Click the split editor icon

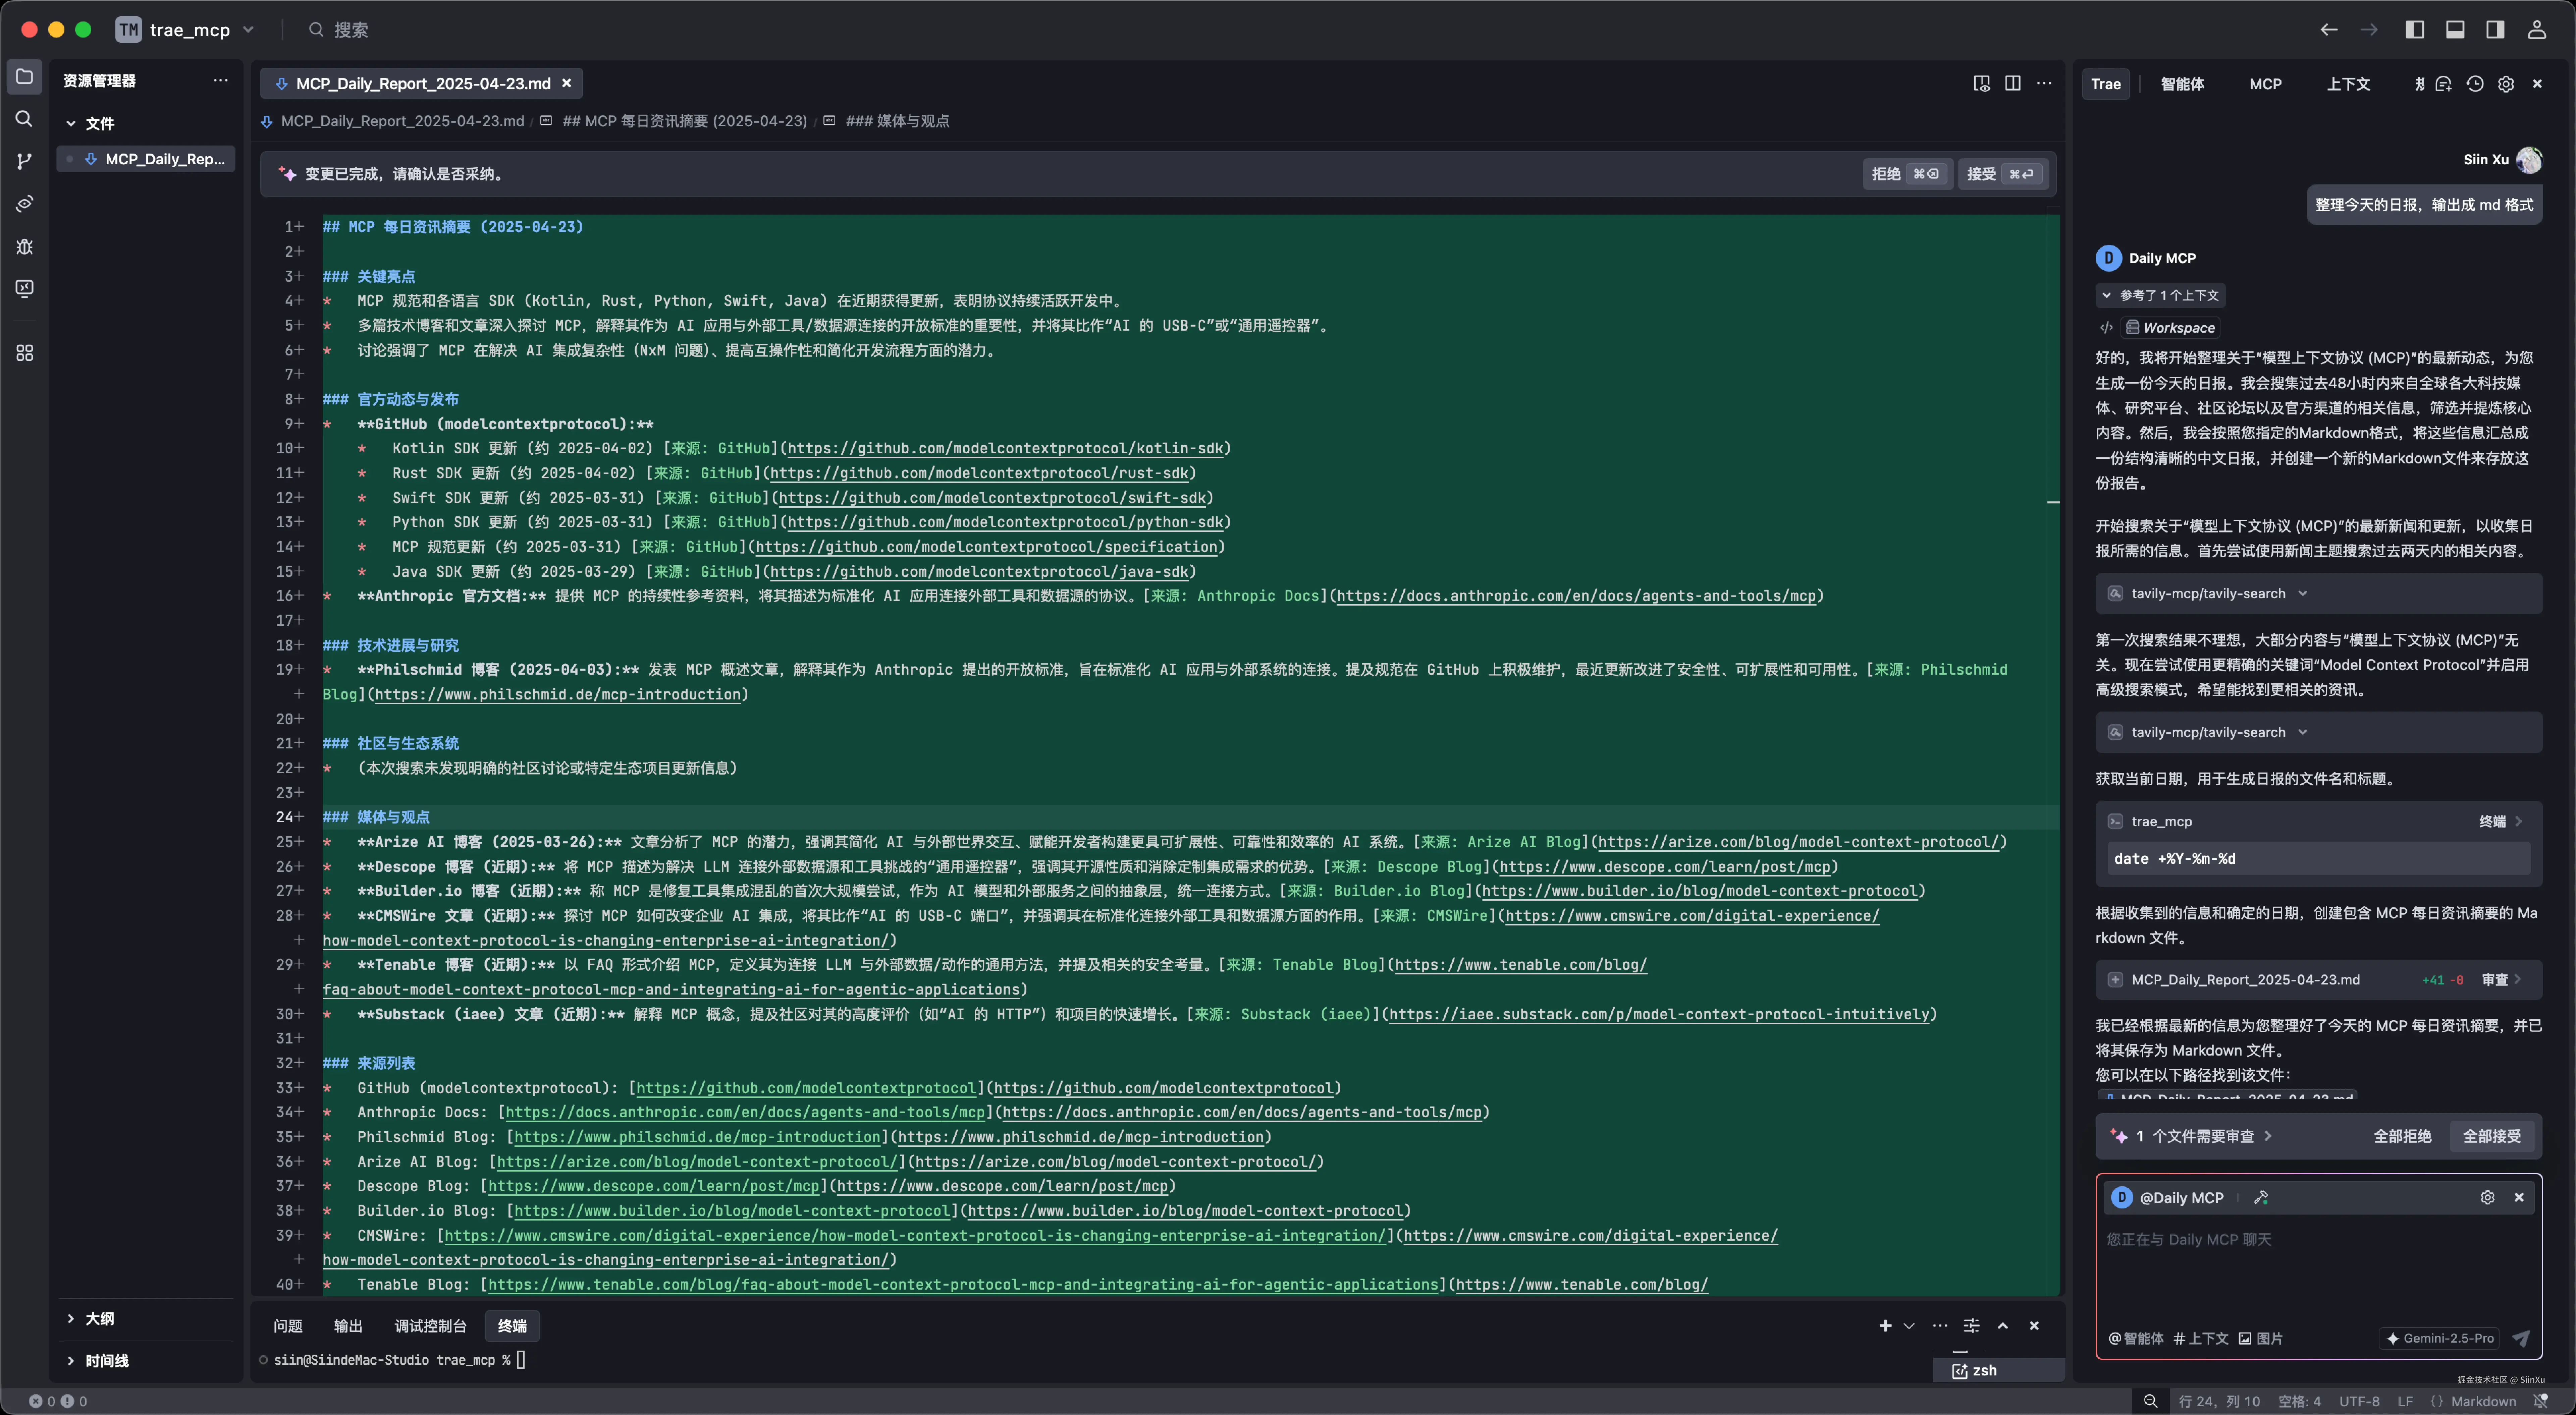click(x=2012, y=83)
